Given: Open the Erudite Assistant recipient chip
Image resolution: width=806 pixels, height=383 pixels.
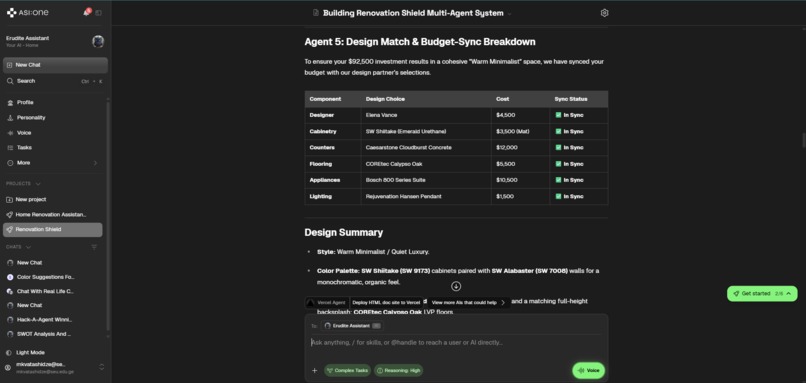Looking at the screenshot, I should [352, 326].
